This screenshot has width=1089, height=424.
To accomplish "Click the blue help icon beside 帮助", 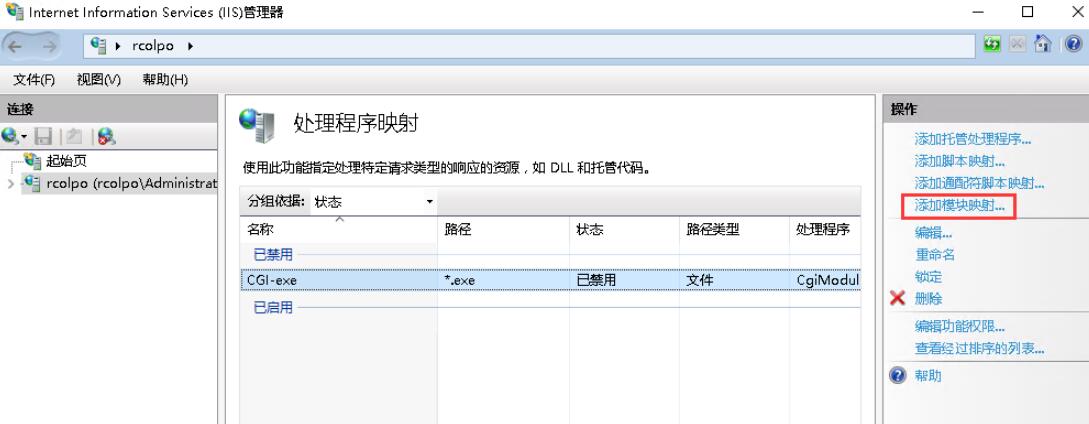I will point(898,376).
